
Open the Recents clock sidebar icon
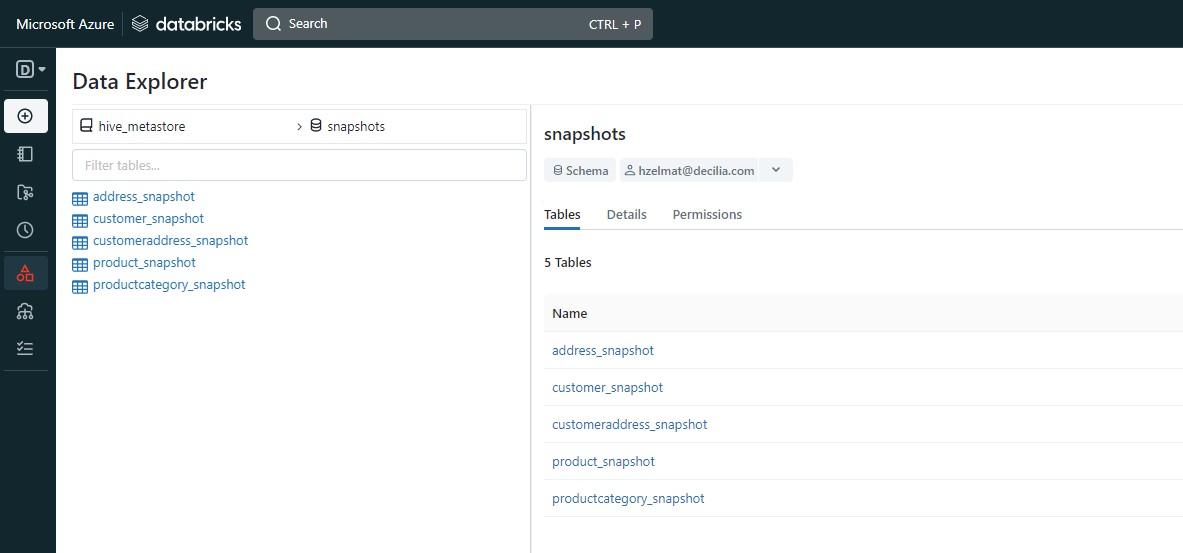coord(26,230)
